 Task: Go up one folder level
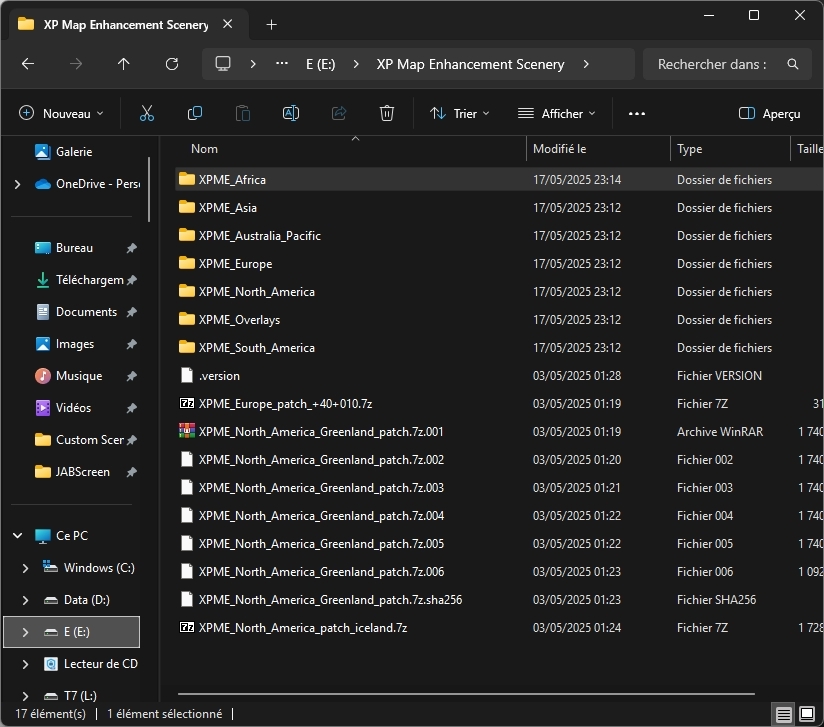tap(124, 64)
